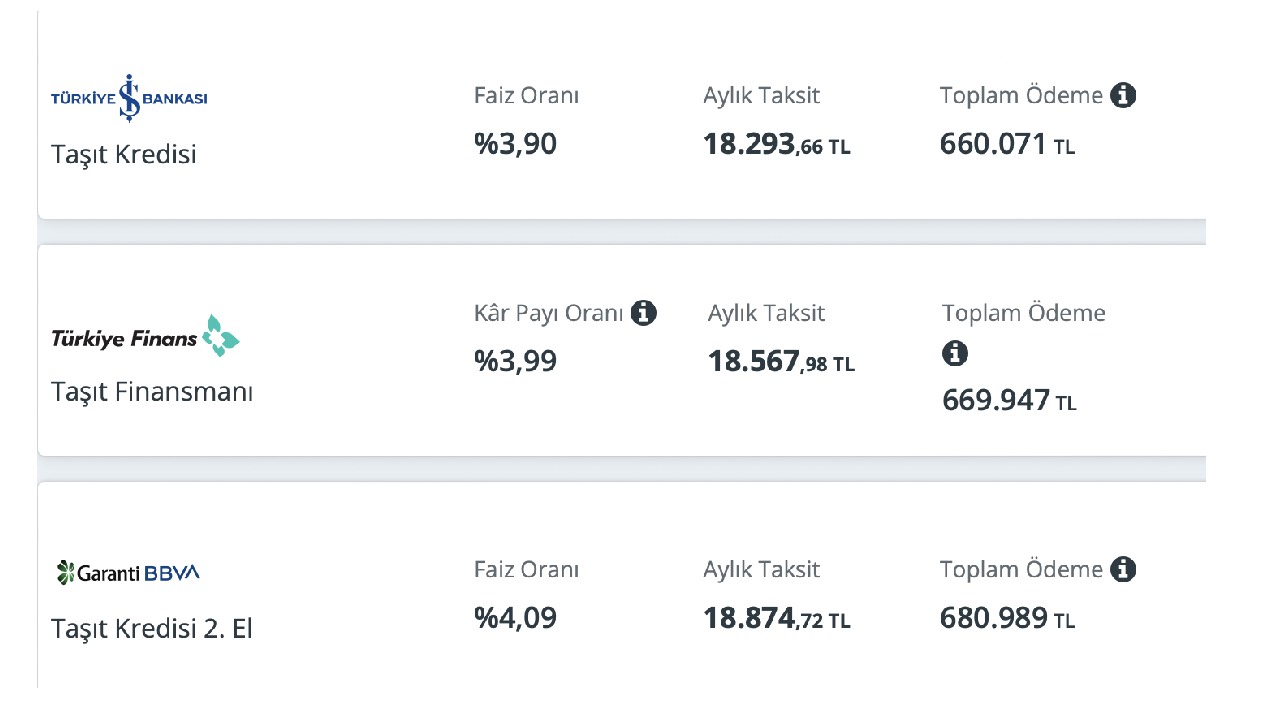1280x720 pixels.
Task: Click the 18.874,72 TL monthly installment
Action: point(777,619)
